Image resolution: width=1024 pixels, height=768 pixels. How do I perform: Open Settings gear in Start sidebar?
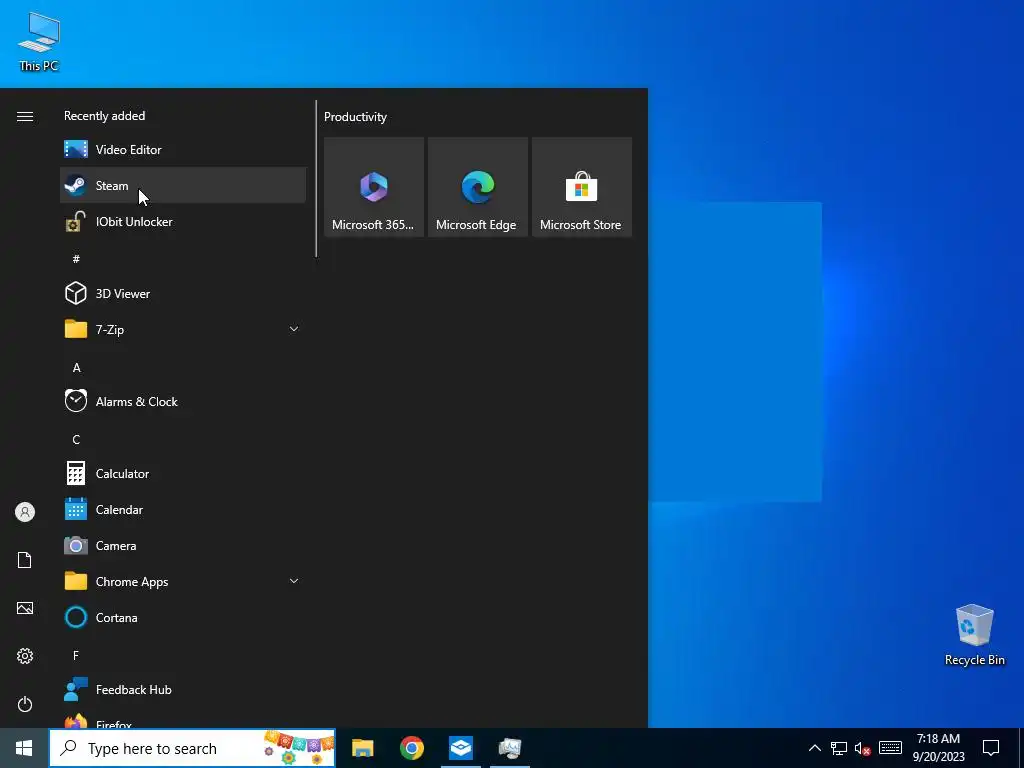25,656
